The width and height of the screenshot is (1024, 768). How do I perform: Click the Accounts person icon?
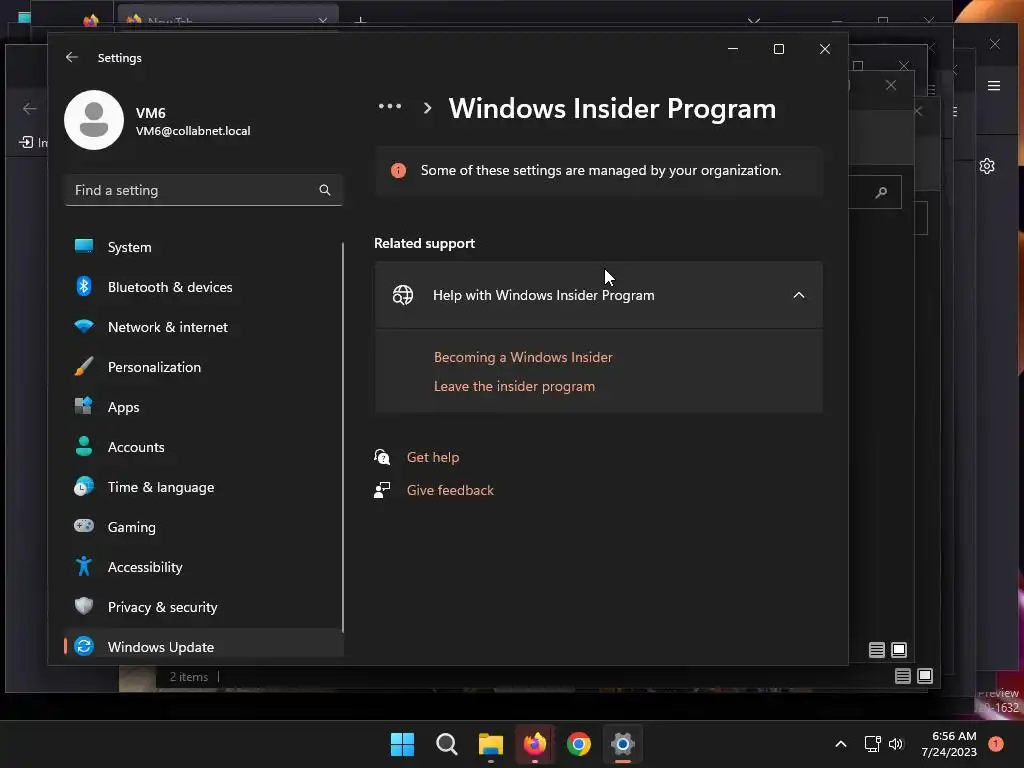pos(84,446)
